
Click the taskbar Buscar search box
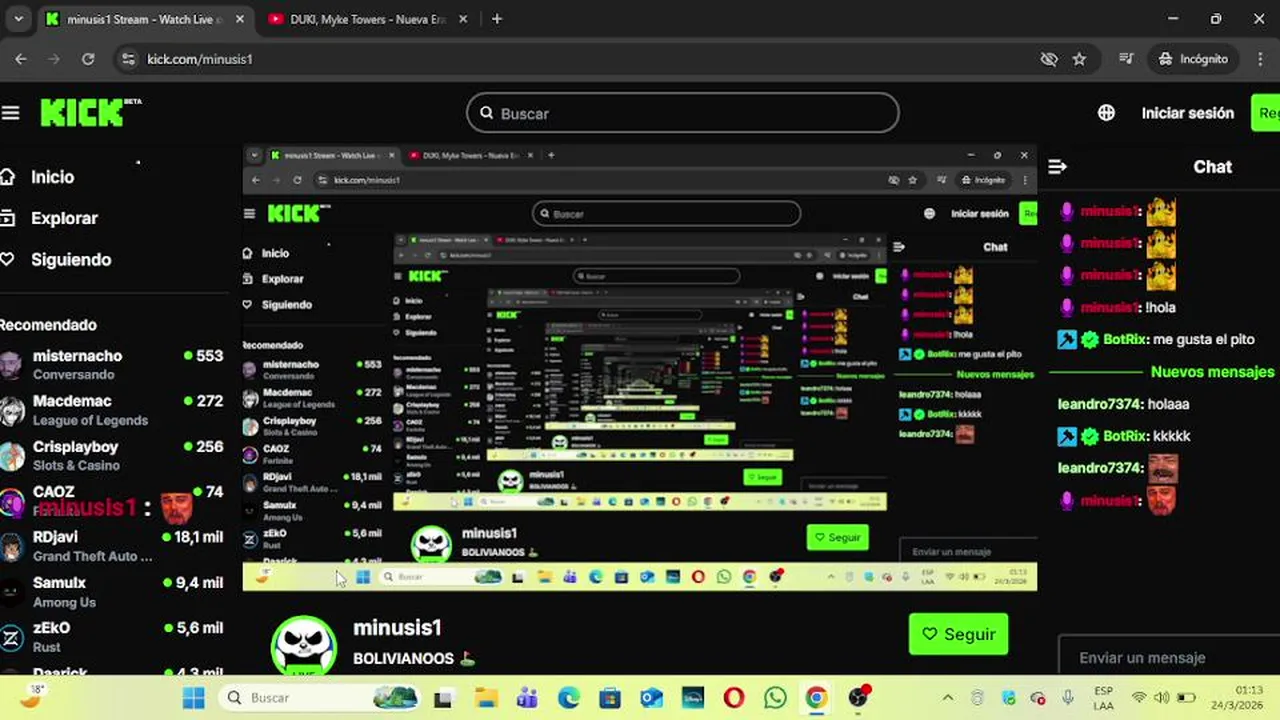coord(319,698)
